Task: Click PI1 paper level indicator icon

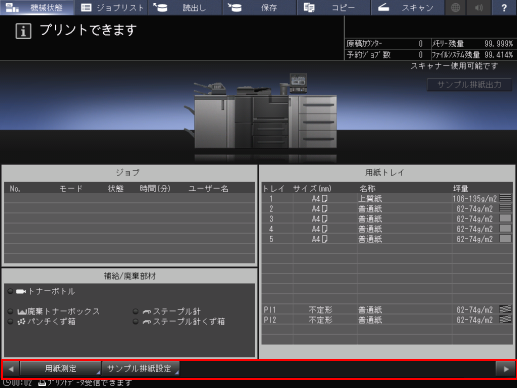Action: pos(505,309)
